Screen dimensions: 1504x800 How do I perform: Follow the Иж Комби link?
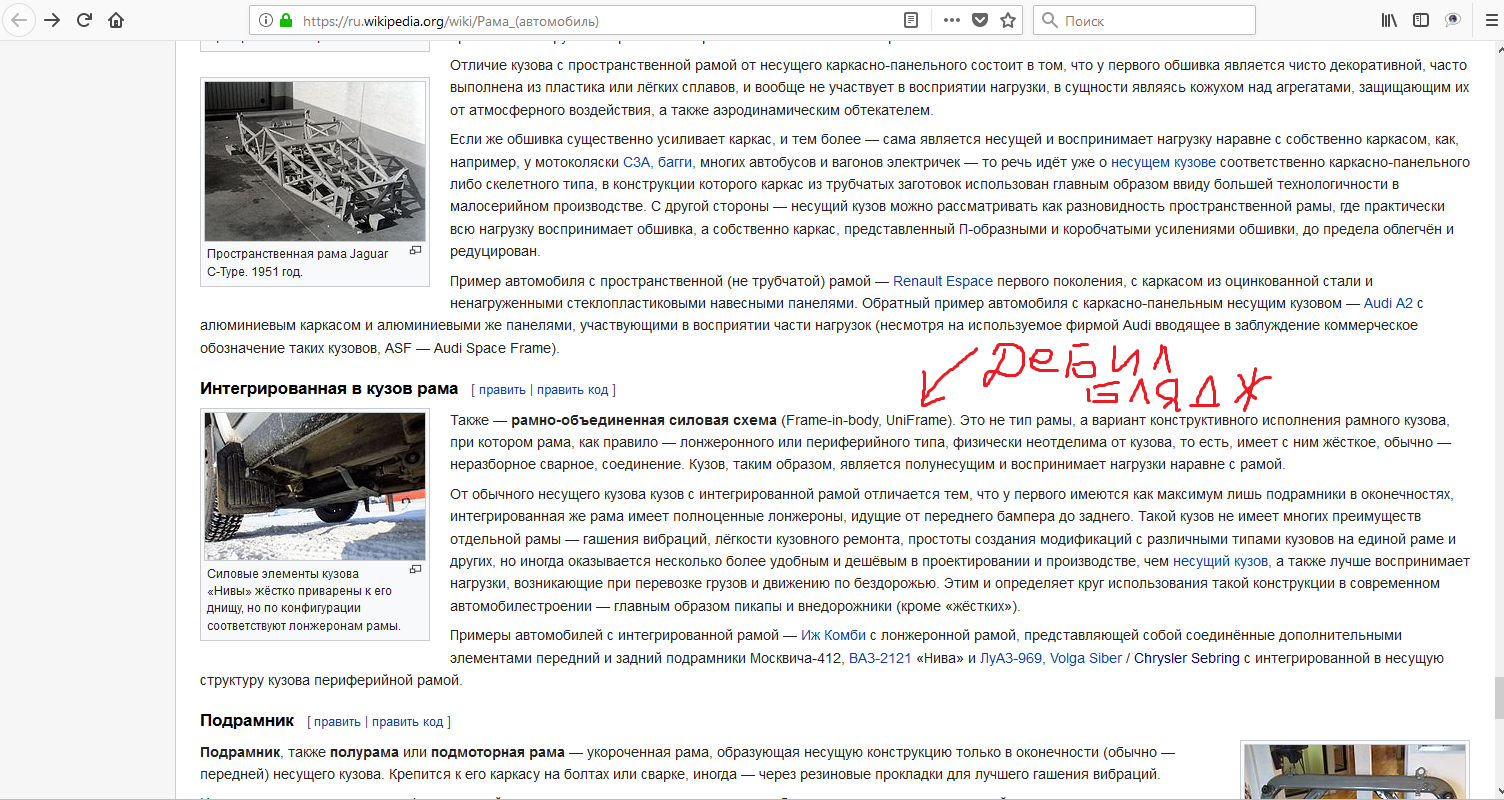point(833,636)
